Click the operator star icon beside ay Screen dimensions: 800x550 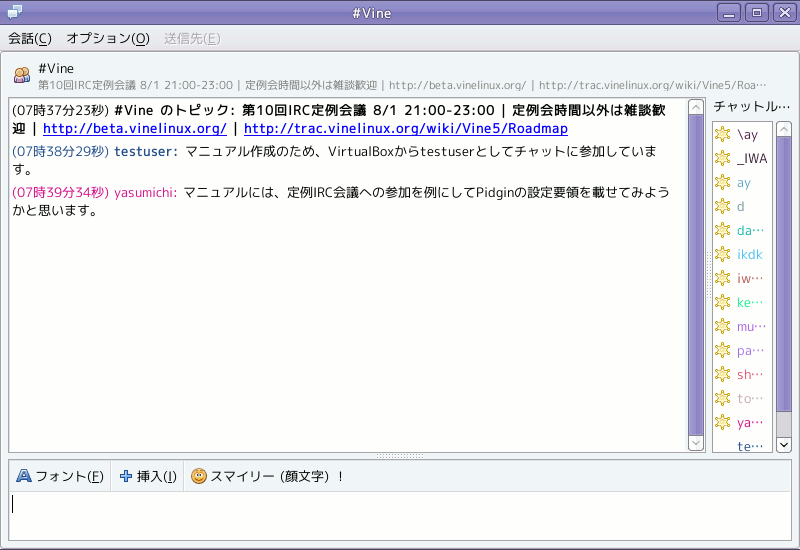pos(722,182)
